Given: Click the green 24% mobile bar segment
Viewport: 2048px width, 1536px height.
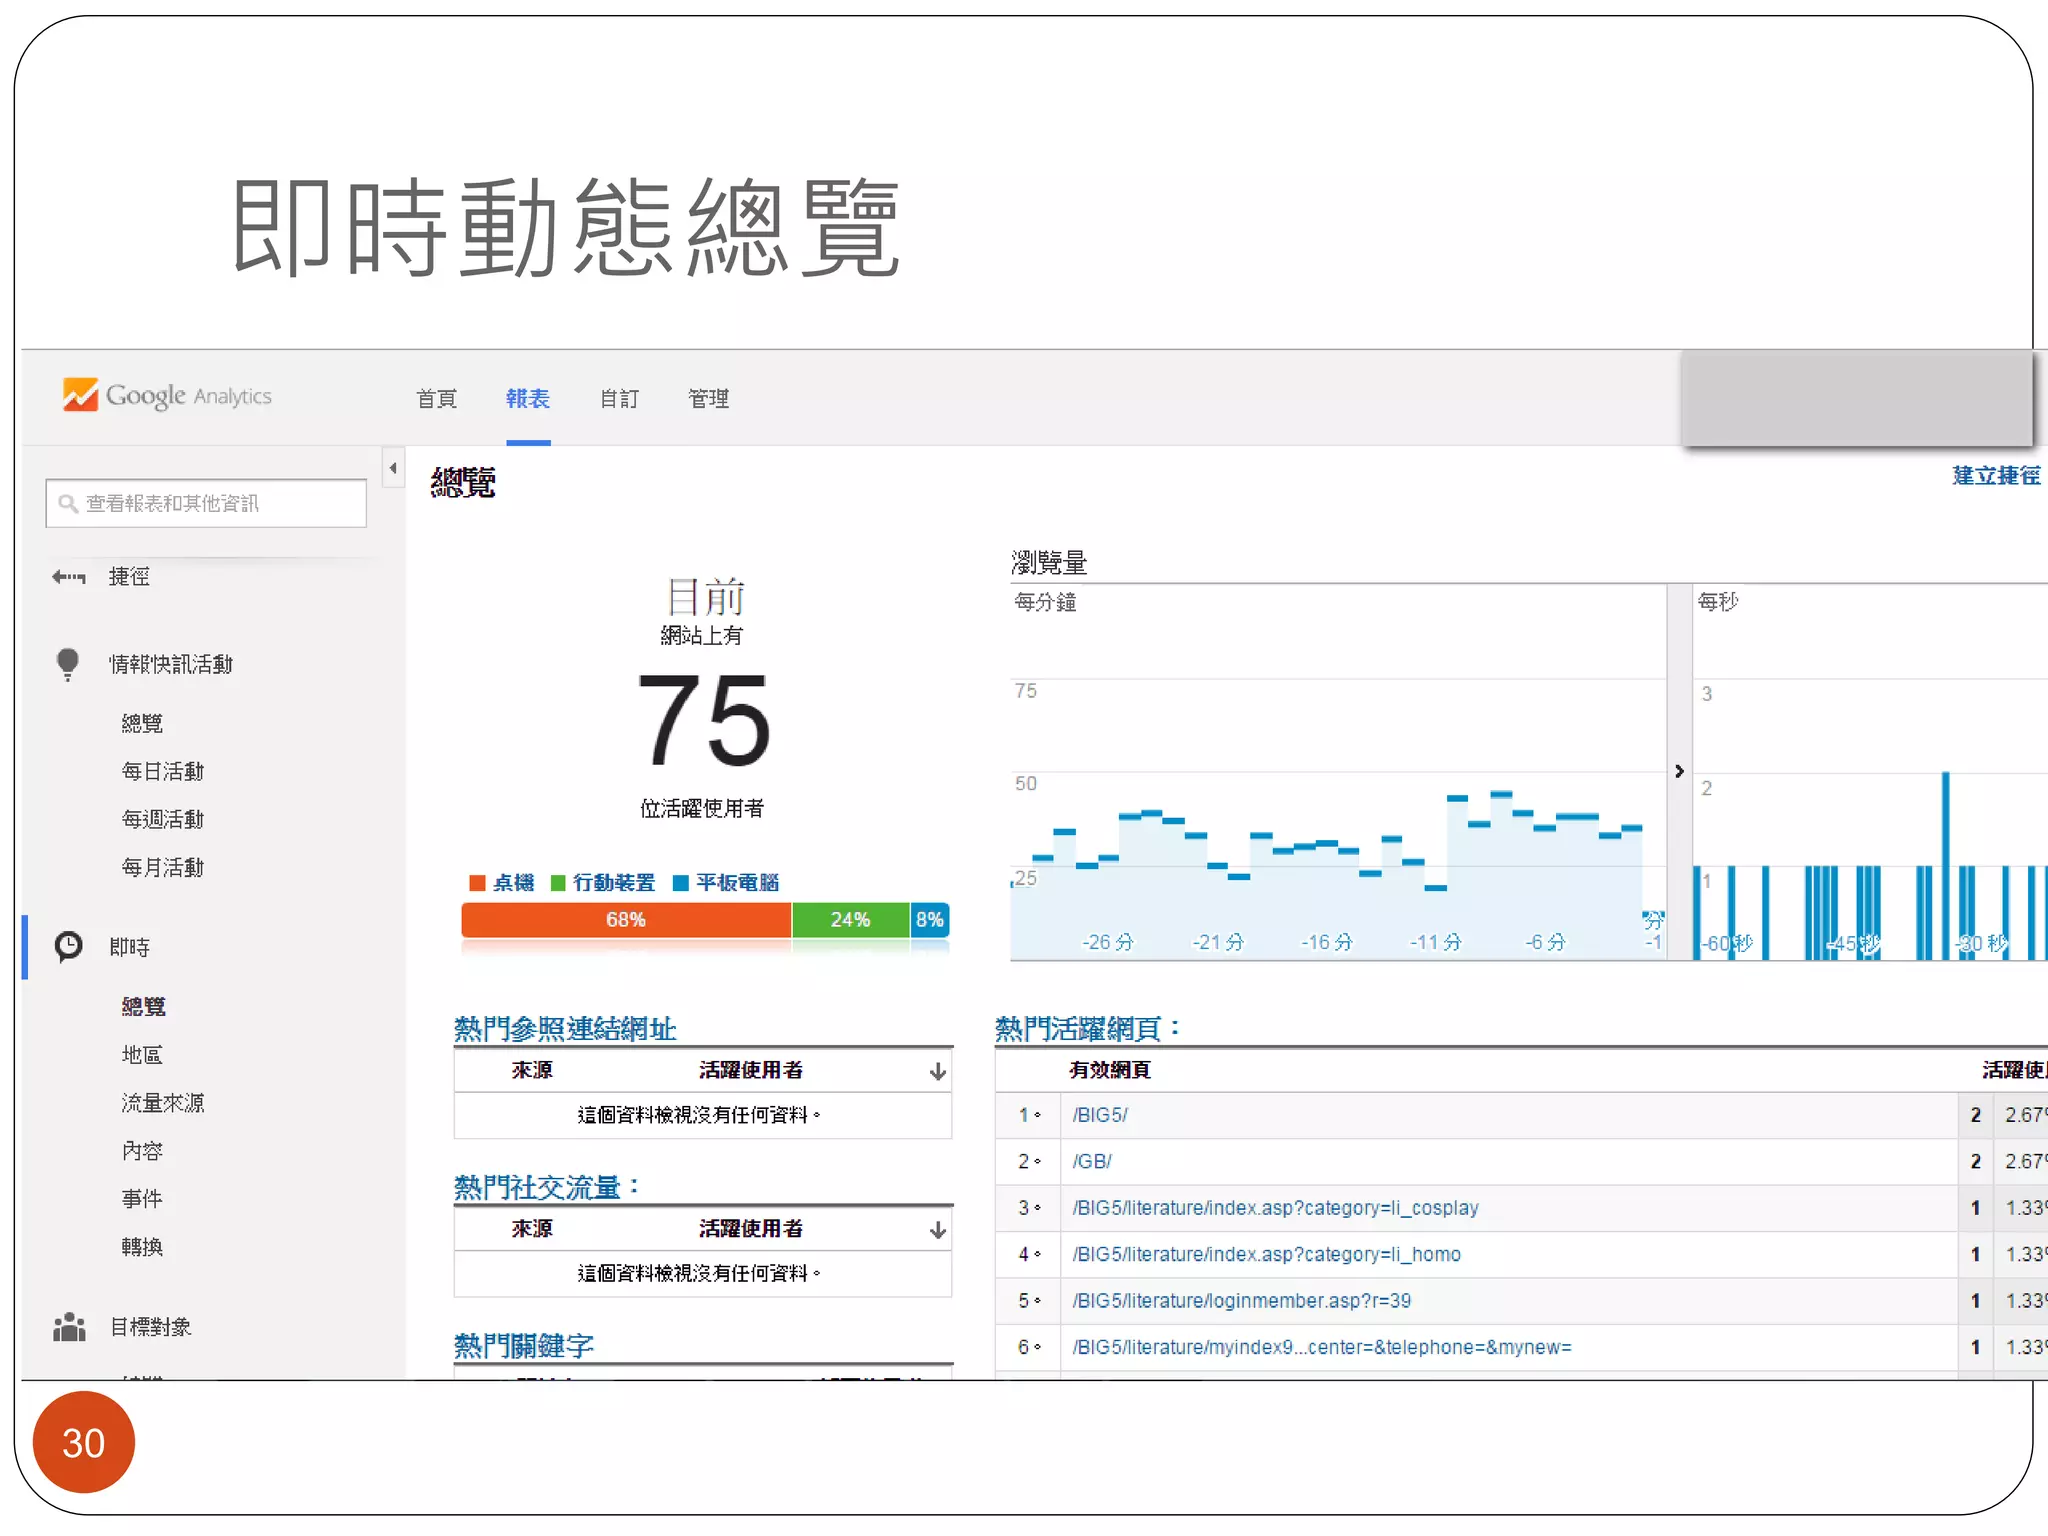Looking at the screenshot, I should (x=850, y=920).
